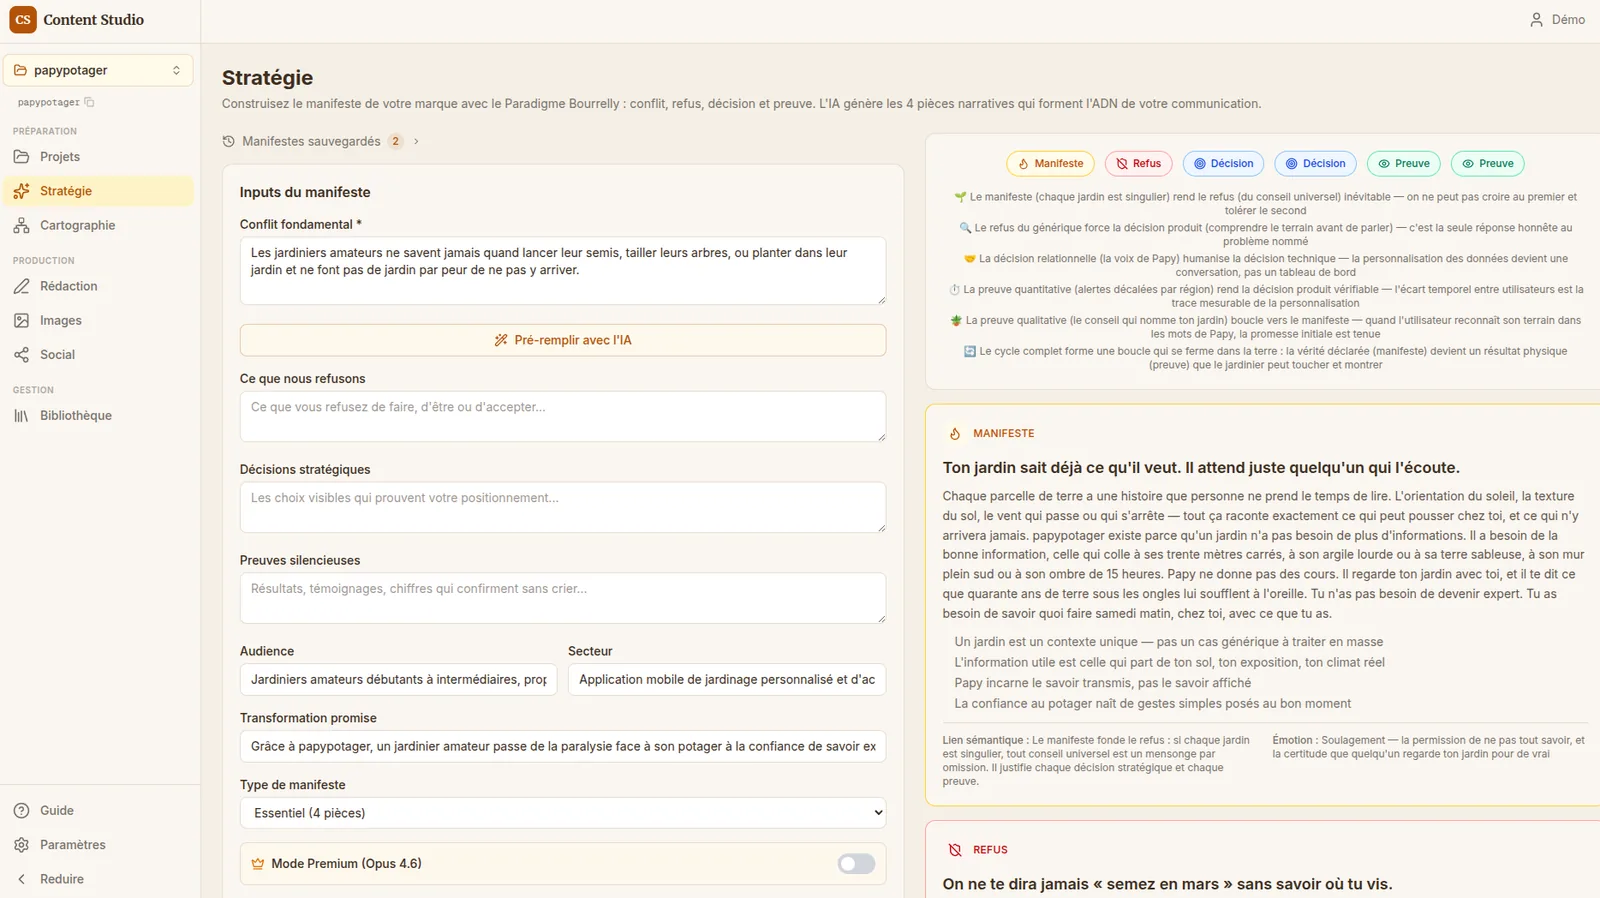Click the 'Papy incarne le savoir transmis' line
The width and height of the screenshot is (1600, 898).
[1103, 683]
